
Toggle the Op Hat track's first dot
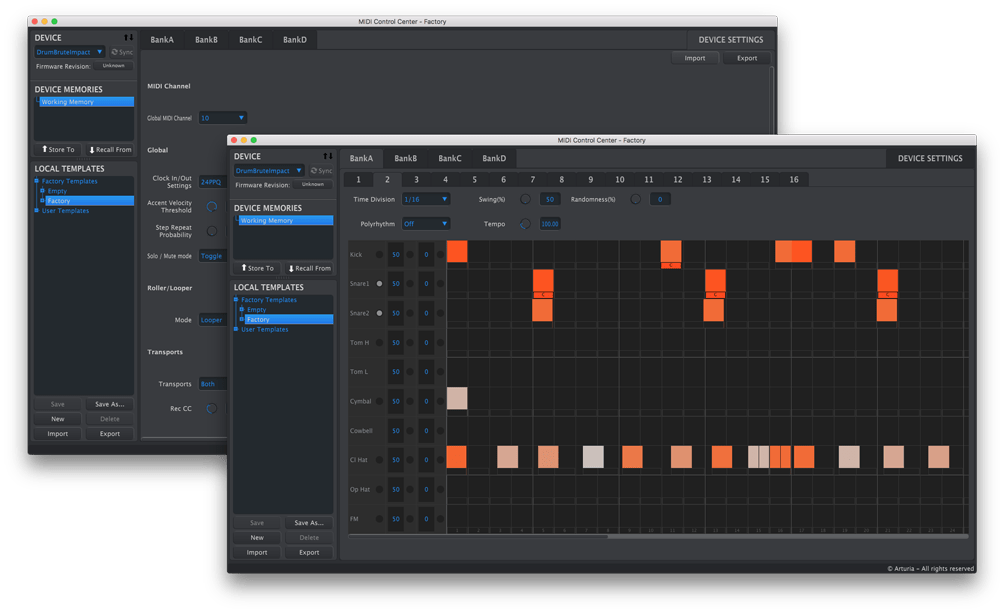(x=379, y=489)
